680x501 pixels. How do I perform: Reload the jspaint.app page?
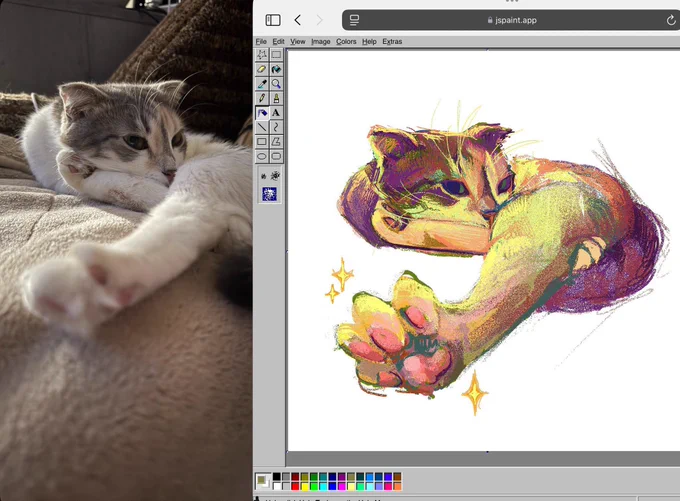(x=671, y=20)
